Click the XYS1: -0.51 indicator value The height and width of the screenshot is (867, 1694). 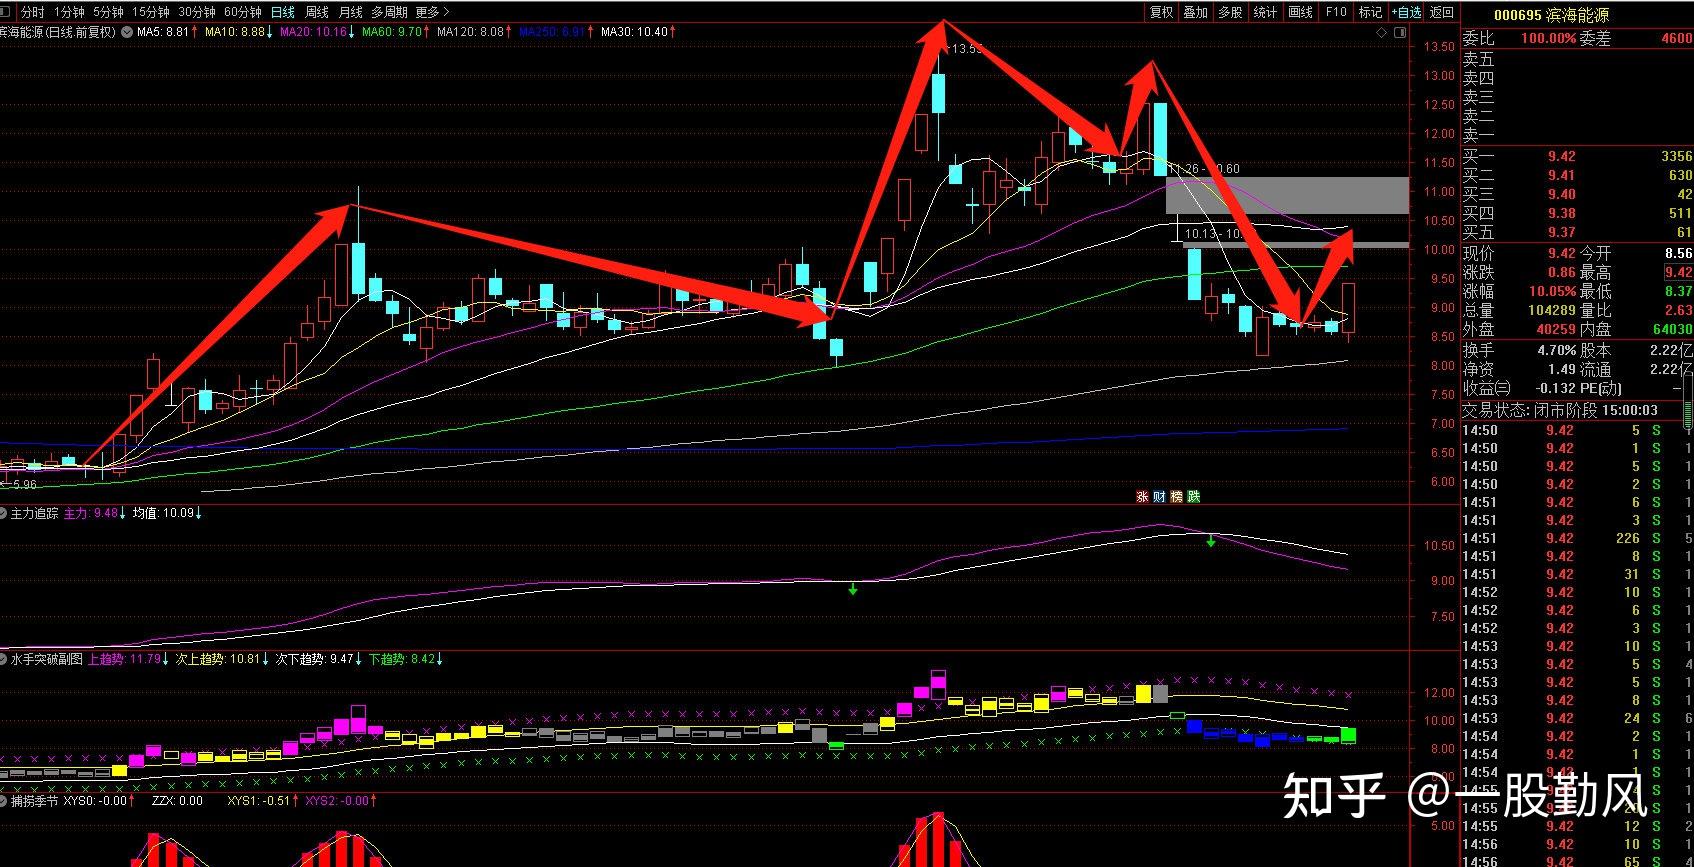pos(258,800)
